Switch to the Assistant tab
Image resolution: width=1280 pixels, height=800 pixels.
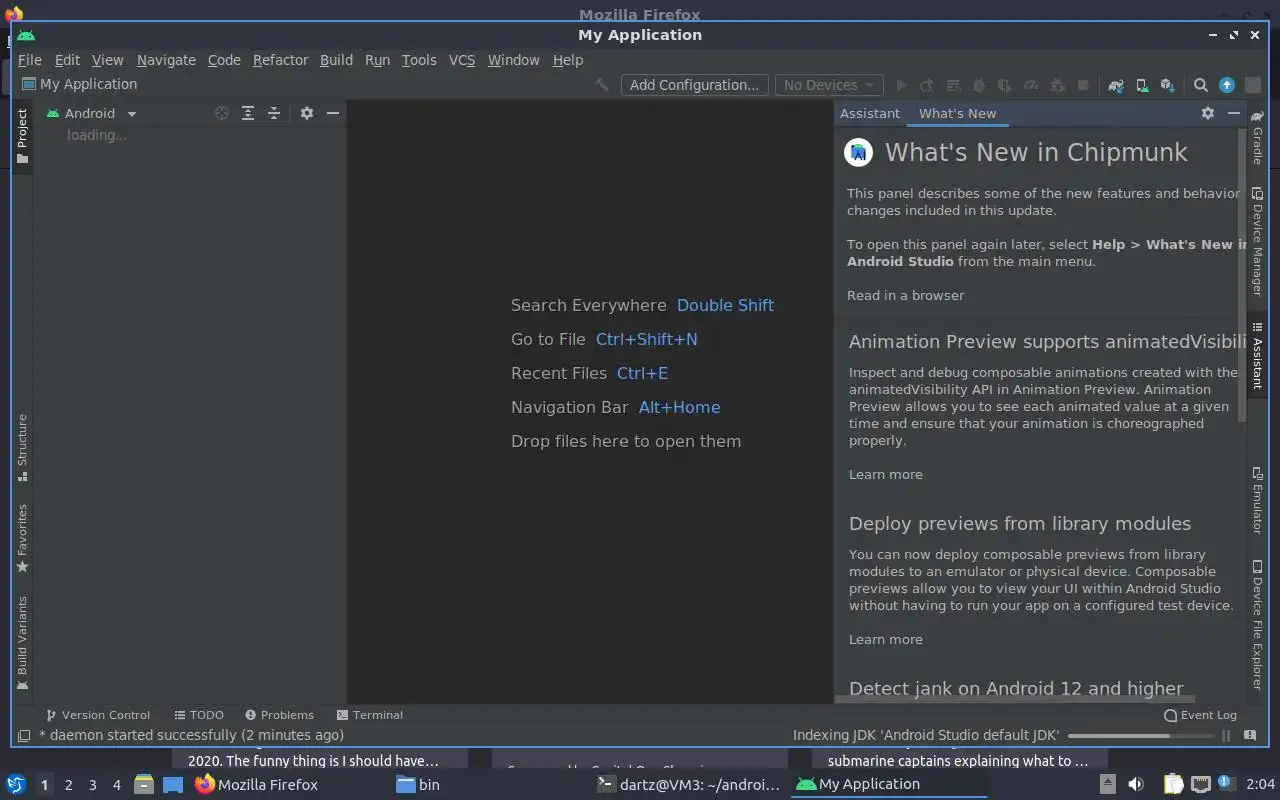click(x=870, y=113)
